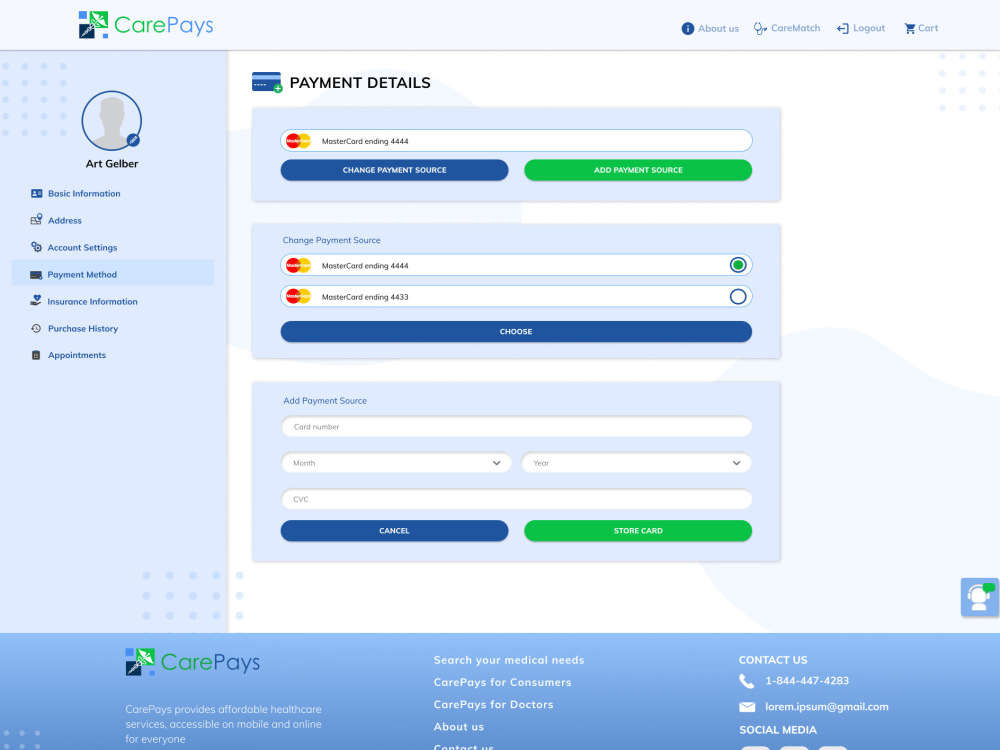Select the Basic Information sidebar icon

tap(34, 193)
